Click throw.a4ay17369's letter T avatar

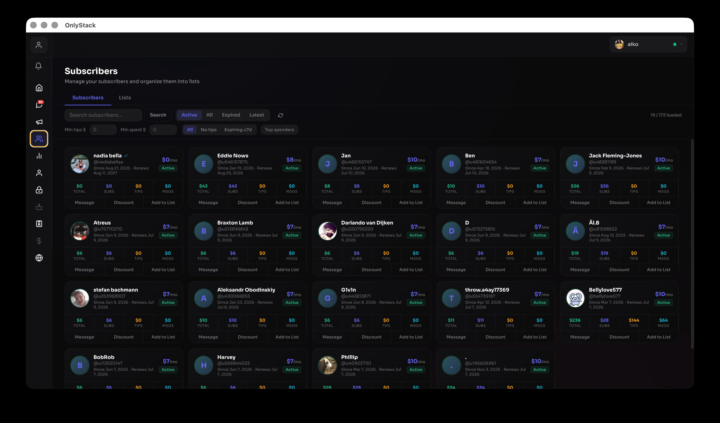451,298
